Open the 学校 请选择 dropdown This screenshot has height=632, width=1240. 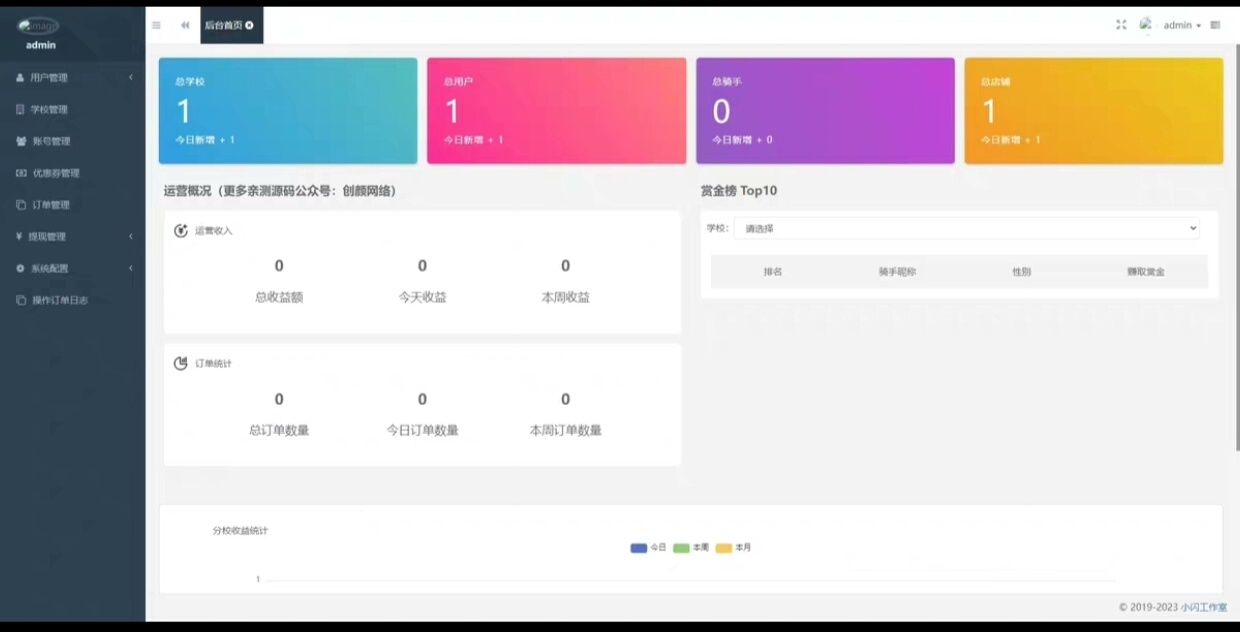pos(967,228)
